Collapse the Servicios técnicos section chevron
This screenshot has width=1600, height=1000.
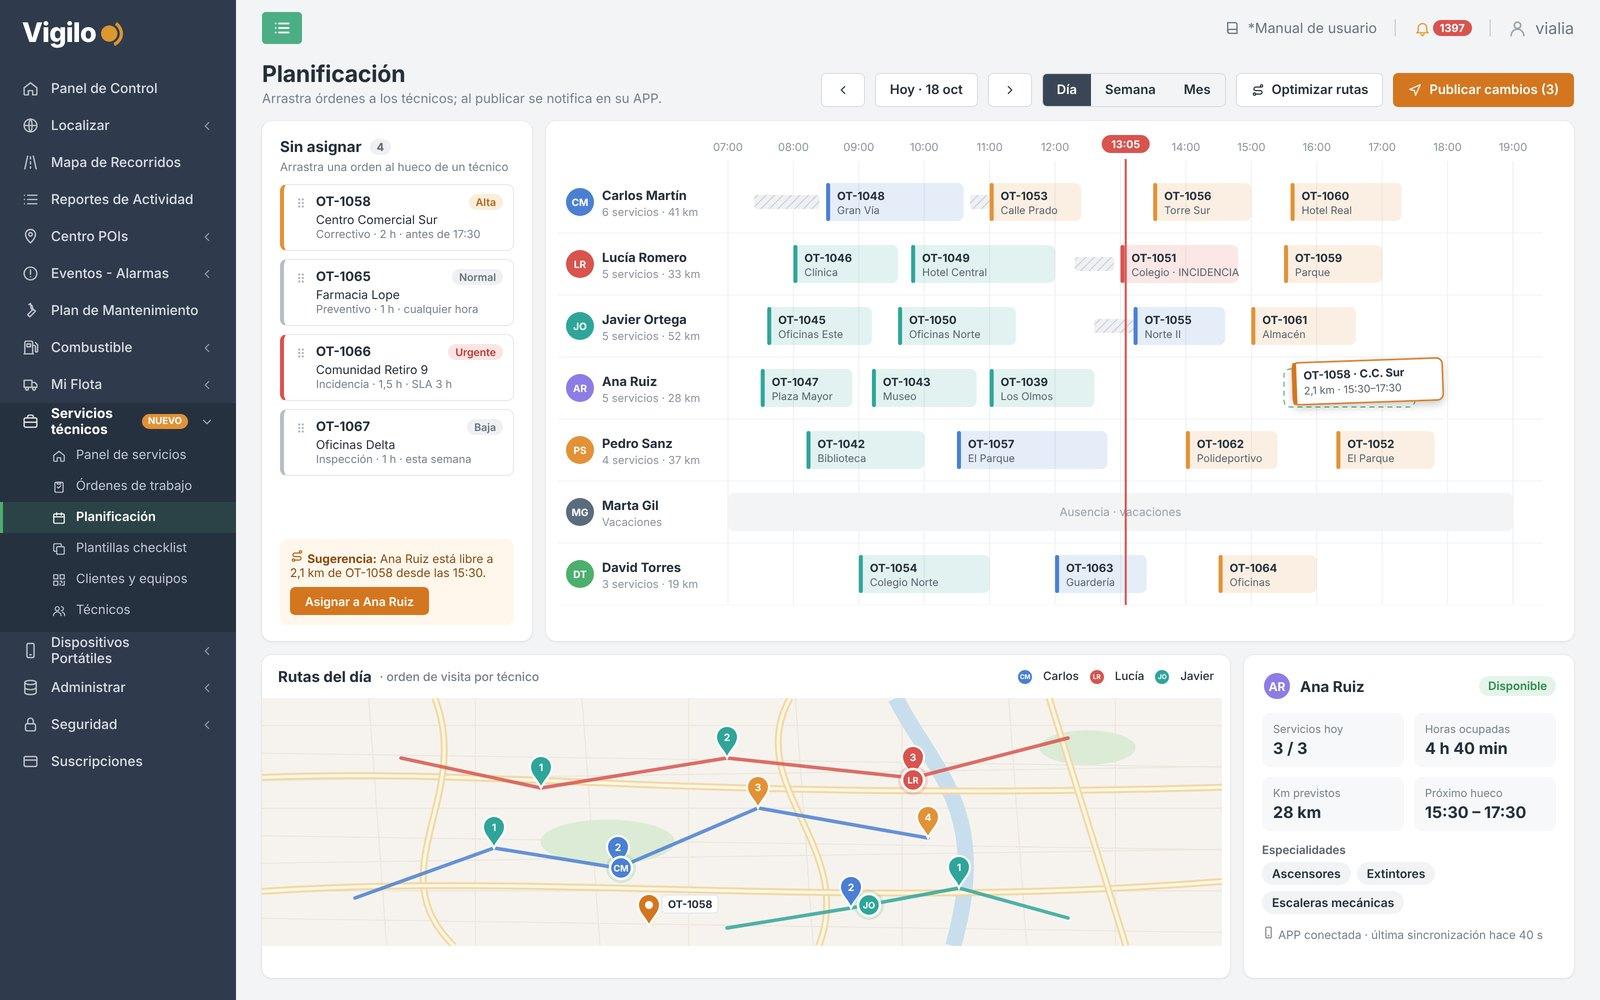coord(207,421)
